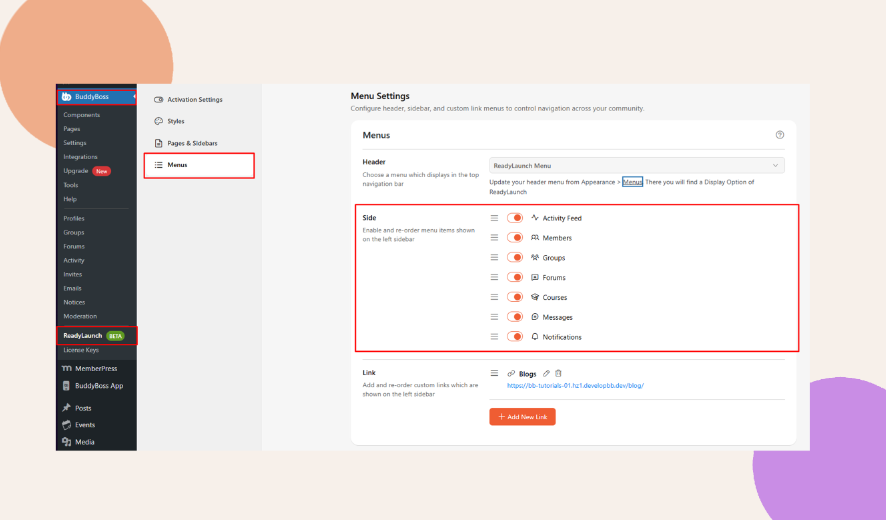
Task: Open the Activation Settings tab
Action: click(x=194, y=100)
